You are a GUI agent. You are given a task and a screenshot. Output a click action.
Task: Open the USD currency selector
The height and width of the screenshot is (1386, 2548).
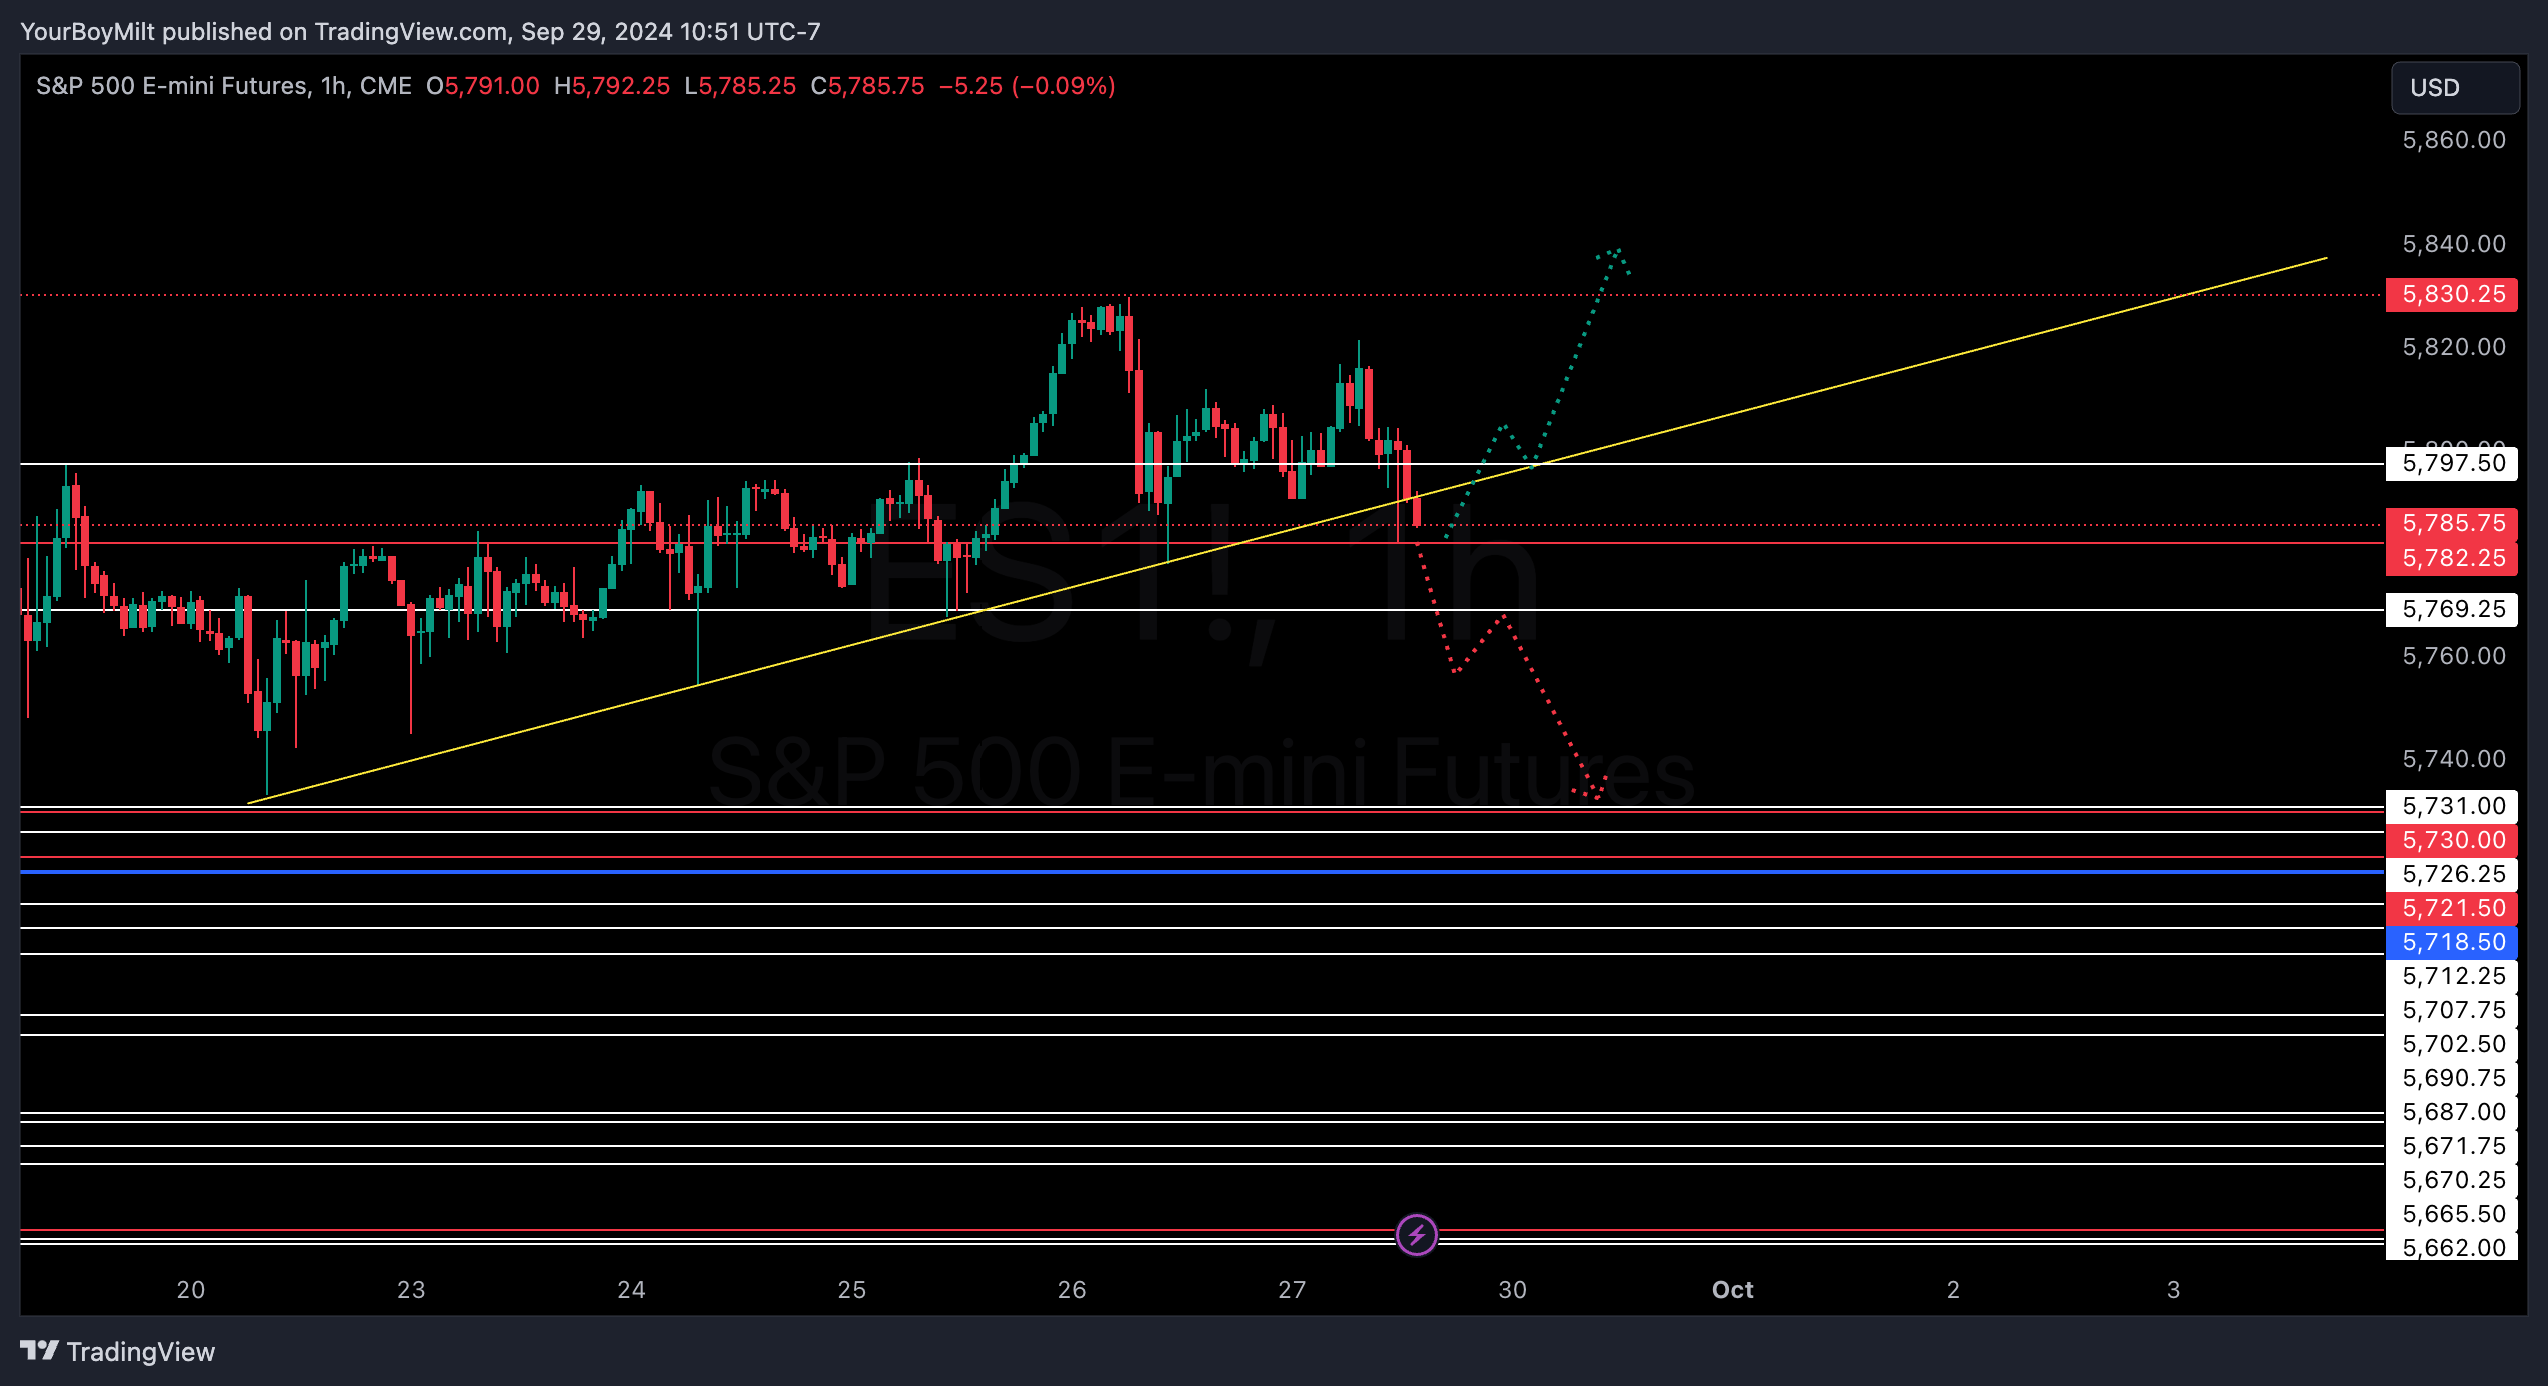click(x=2454, y=88)
